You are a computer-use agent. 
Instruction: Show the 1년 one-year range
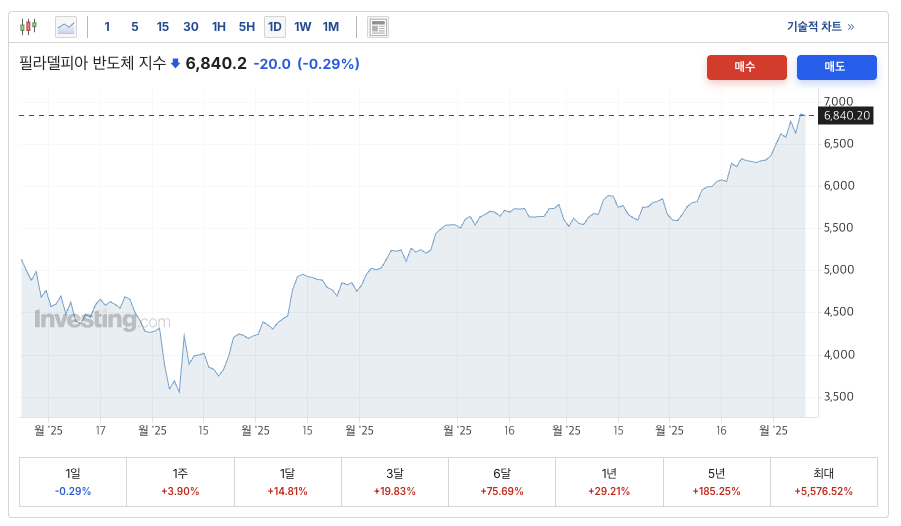coord(609,482)
